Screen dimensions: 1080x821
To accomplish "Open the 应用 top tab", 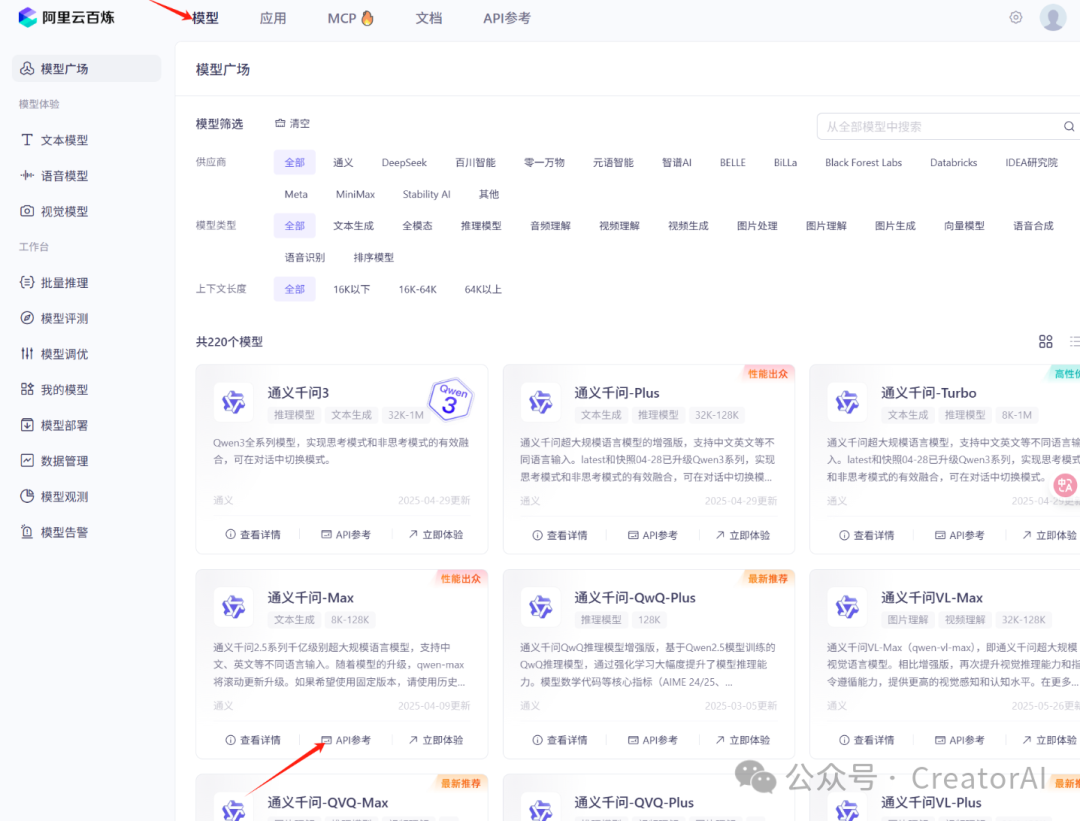I will (273, 19).
